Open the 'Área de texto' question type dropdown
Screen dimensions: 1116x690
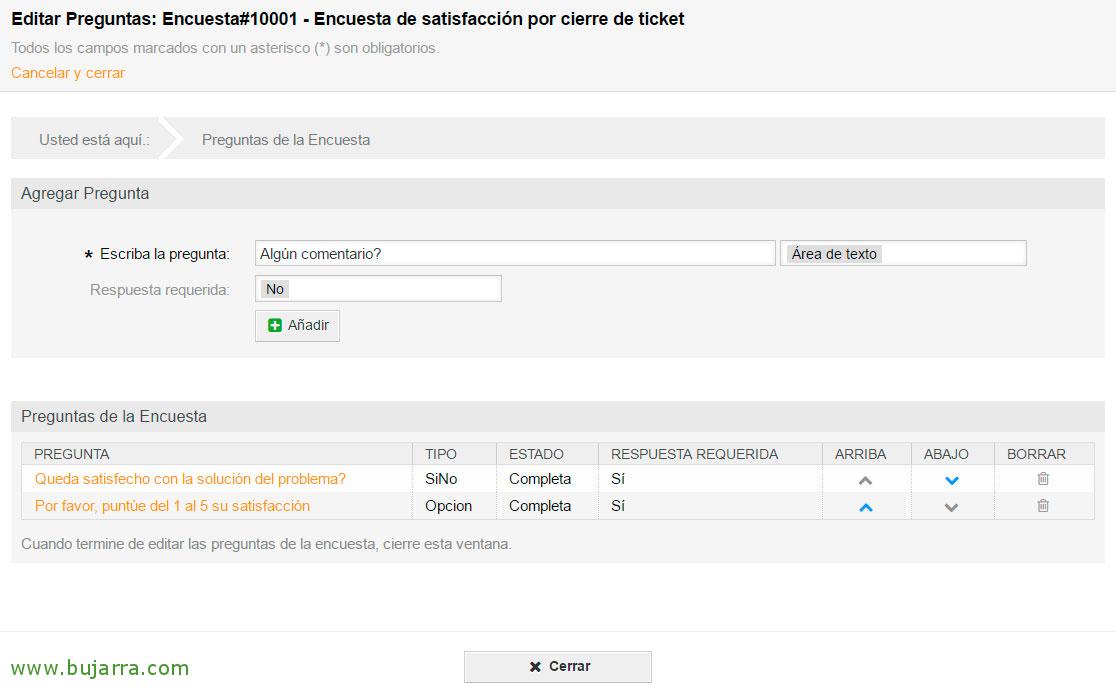[x=903, y=253]
